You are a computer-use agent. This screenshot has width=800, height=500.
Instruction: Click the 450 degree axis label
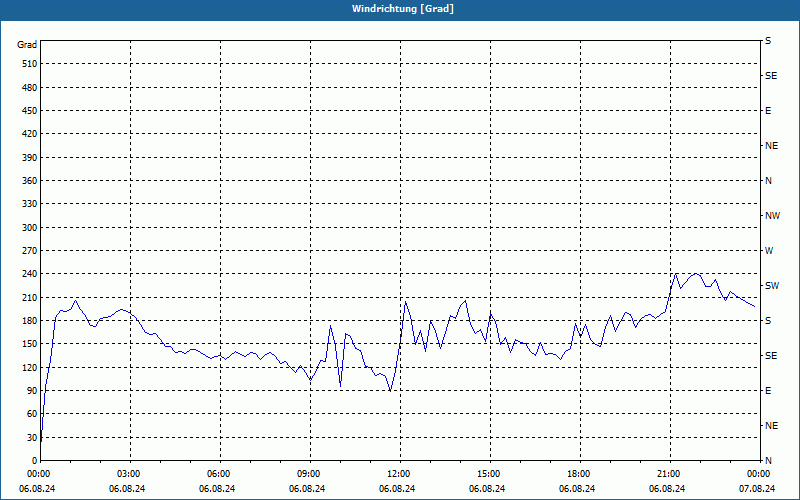point(30,111)
